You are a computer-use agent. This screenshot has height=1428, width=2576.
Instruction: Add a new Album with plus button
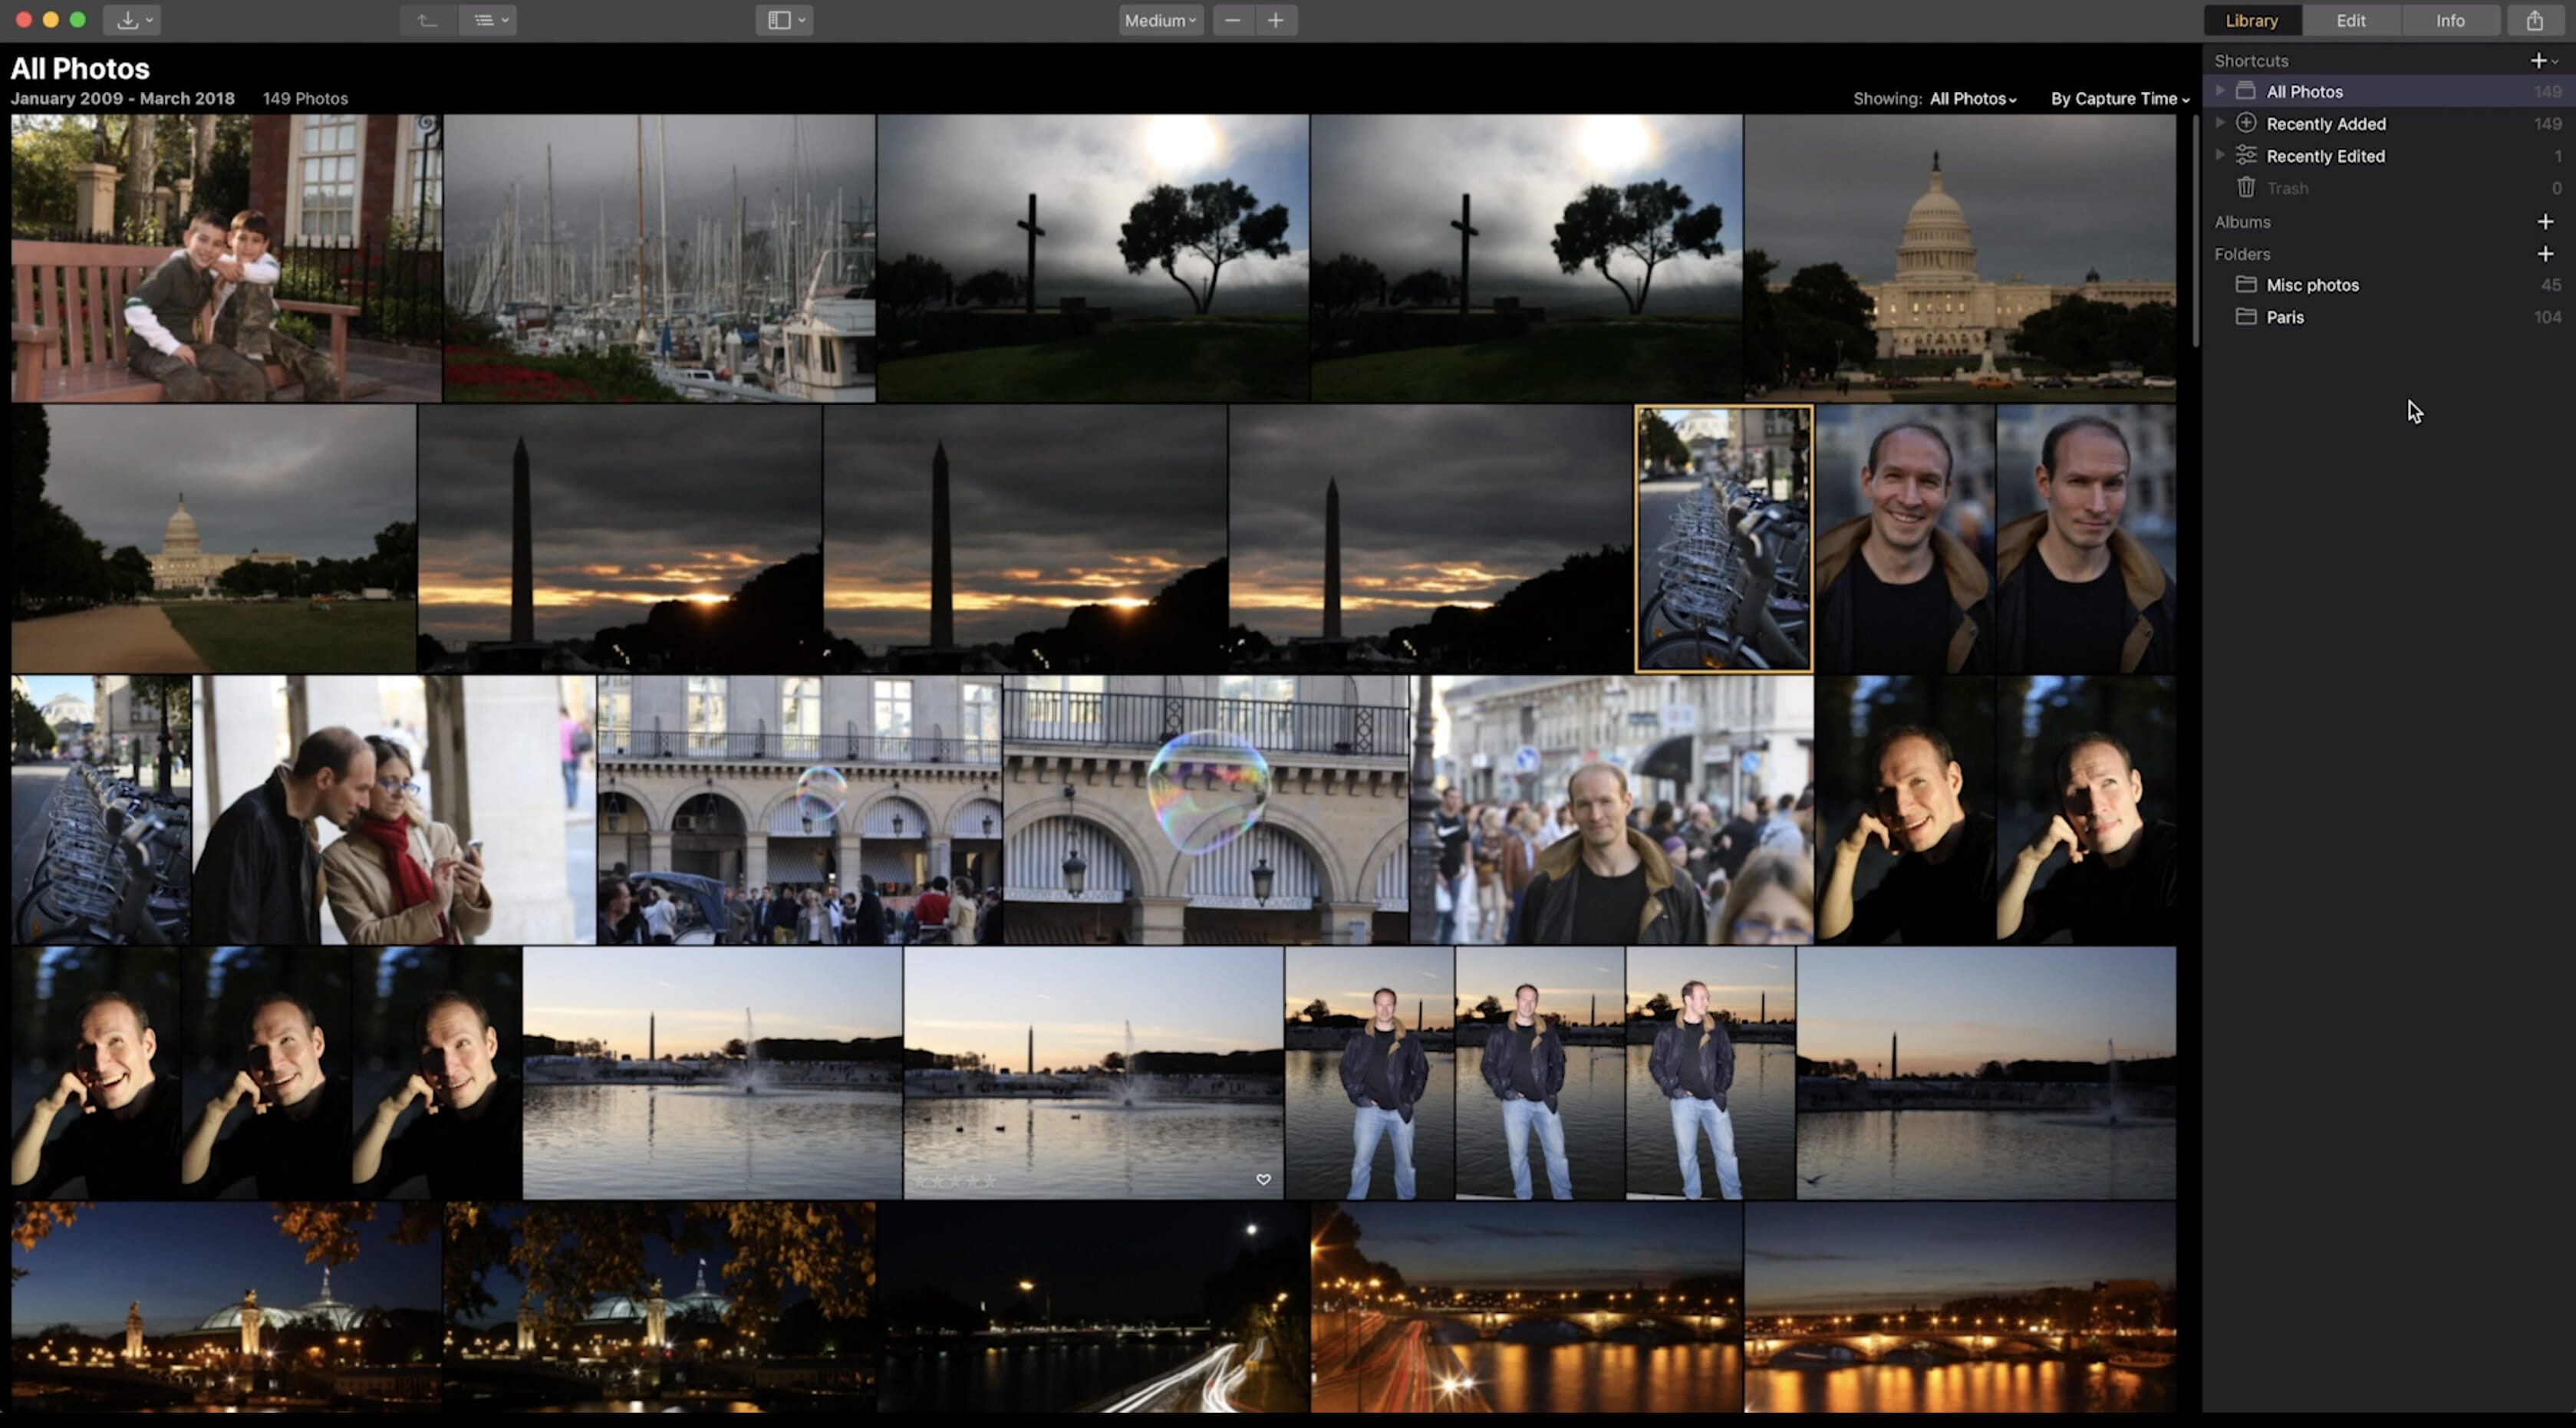2545,220
